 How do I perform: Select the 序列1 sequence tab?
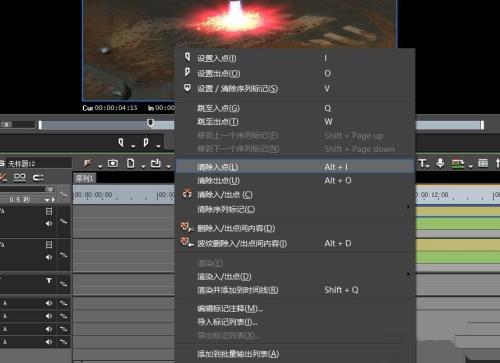84,178
